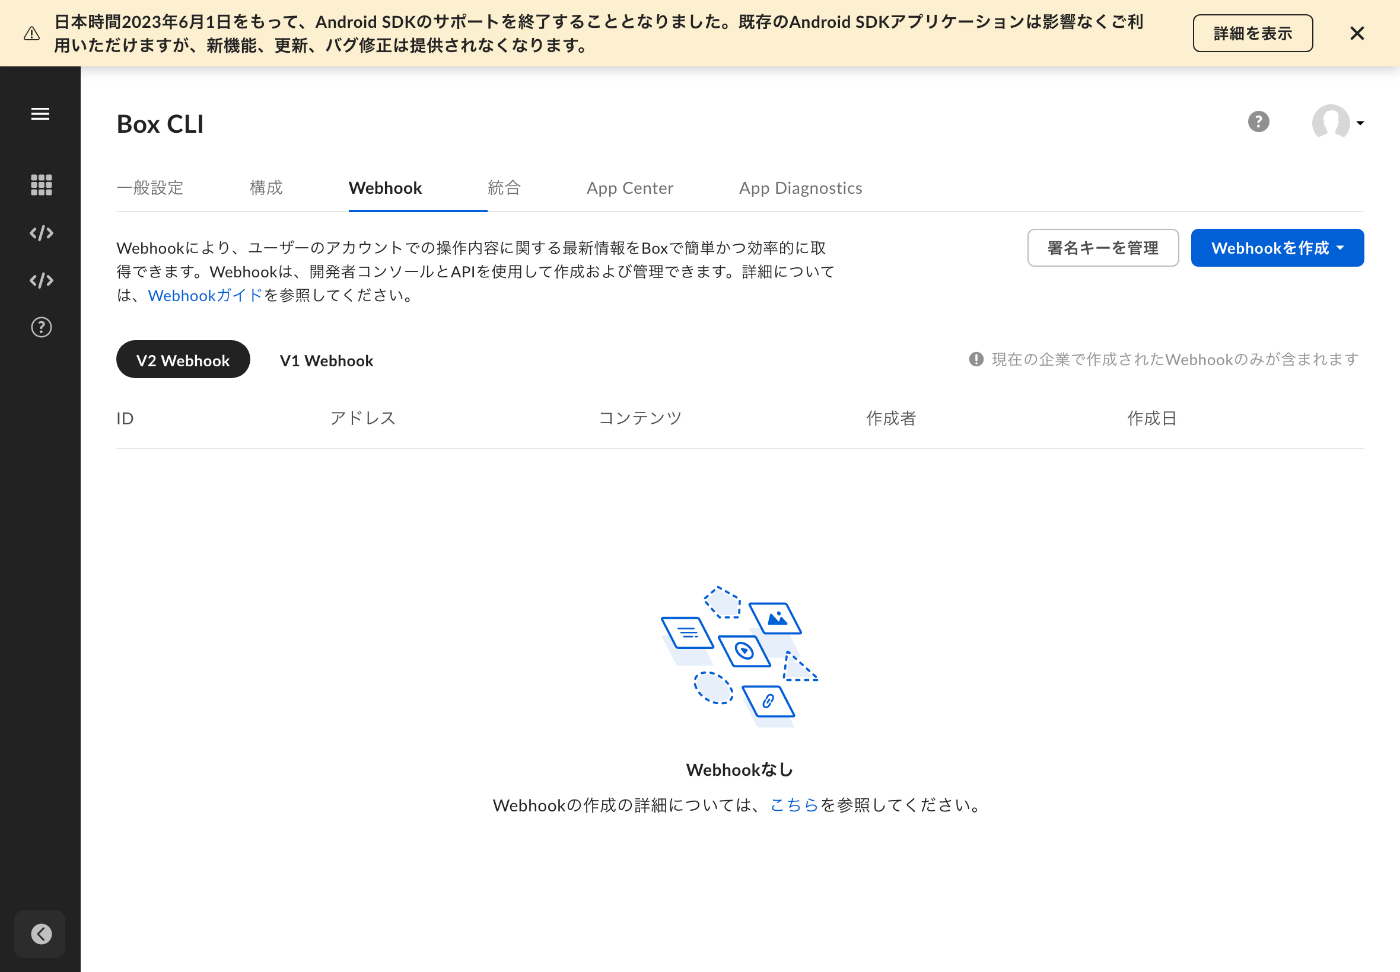The width and height of the screenshot is (1400, 972).
Task: Click the upper code brackets sidebar icon
Action: tap(41, 233)
